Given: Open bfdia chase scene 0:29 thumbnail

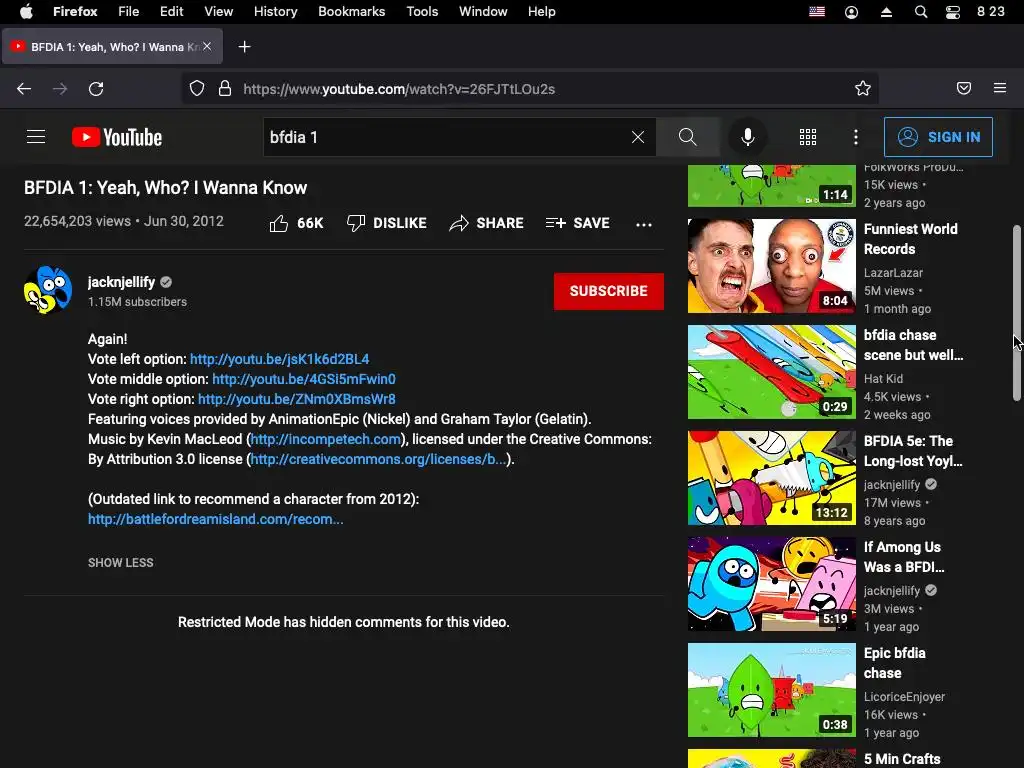Looking at the screenshot, I should 771,372.
